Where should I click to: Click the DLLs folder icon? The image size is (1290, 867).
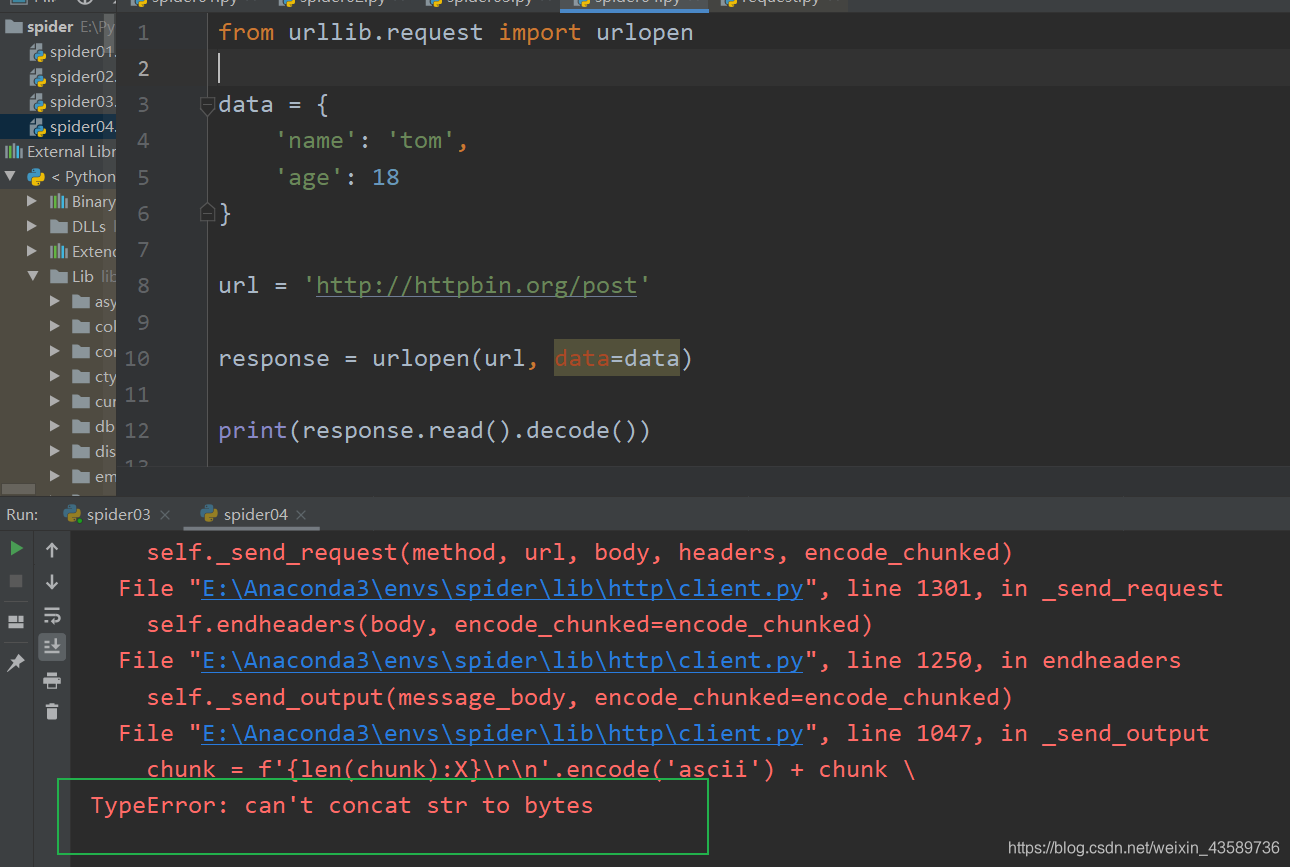coord(59,227)
